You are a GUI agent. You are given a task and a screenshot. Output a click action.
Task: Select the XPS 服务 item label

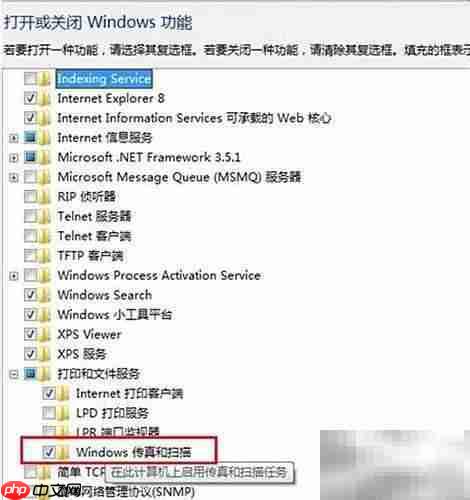click(82, 354)
